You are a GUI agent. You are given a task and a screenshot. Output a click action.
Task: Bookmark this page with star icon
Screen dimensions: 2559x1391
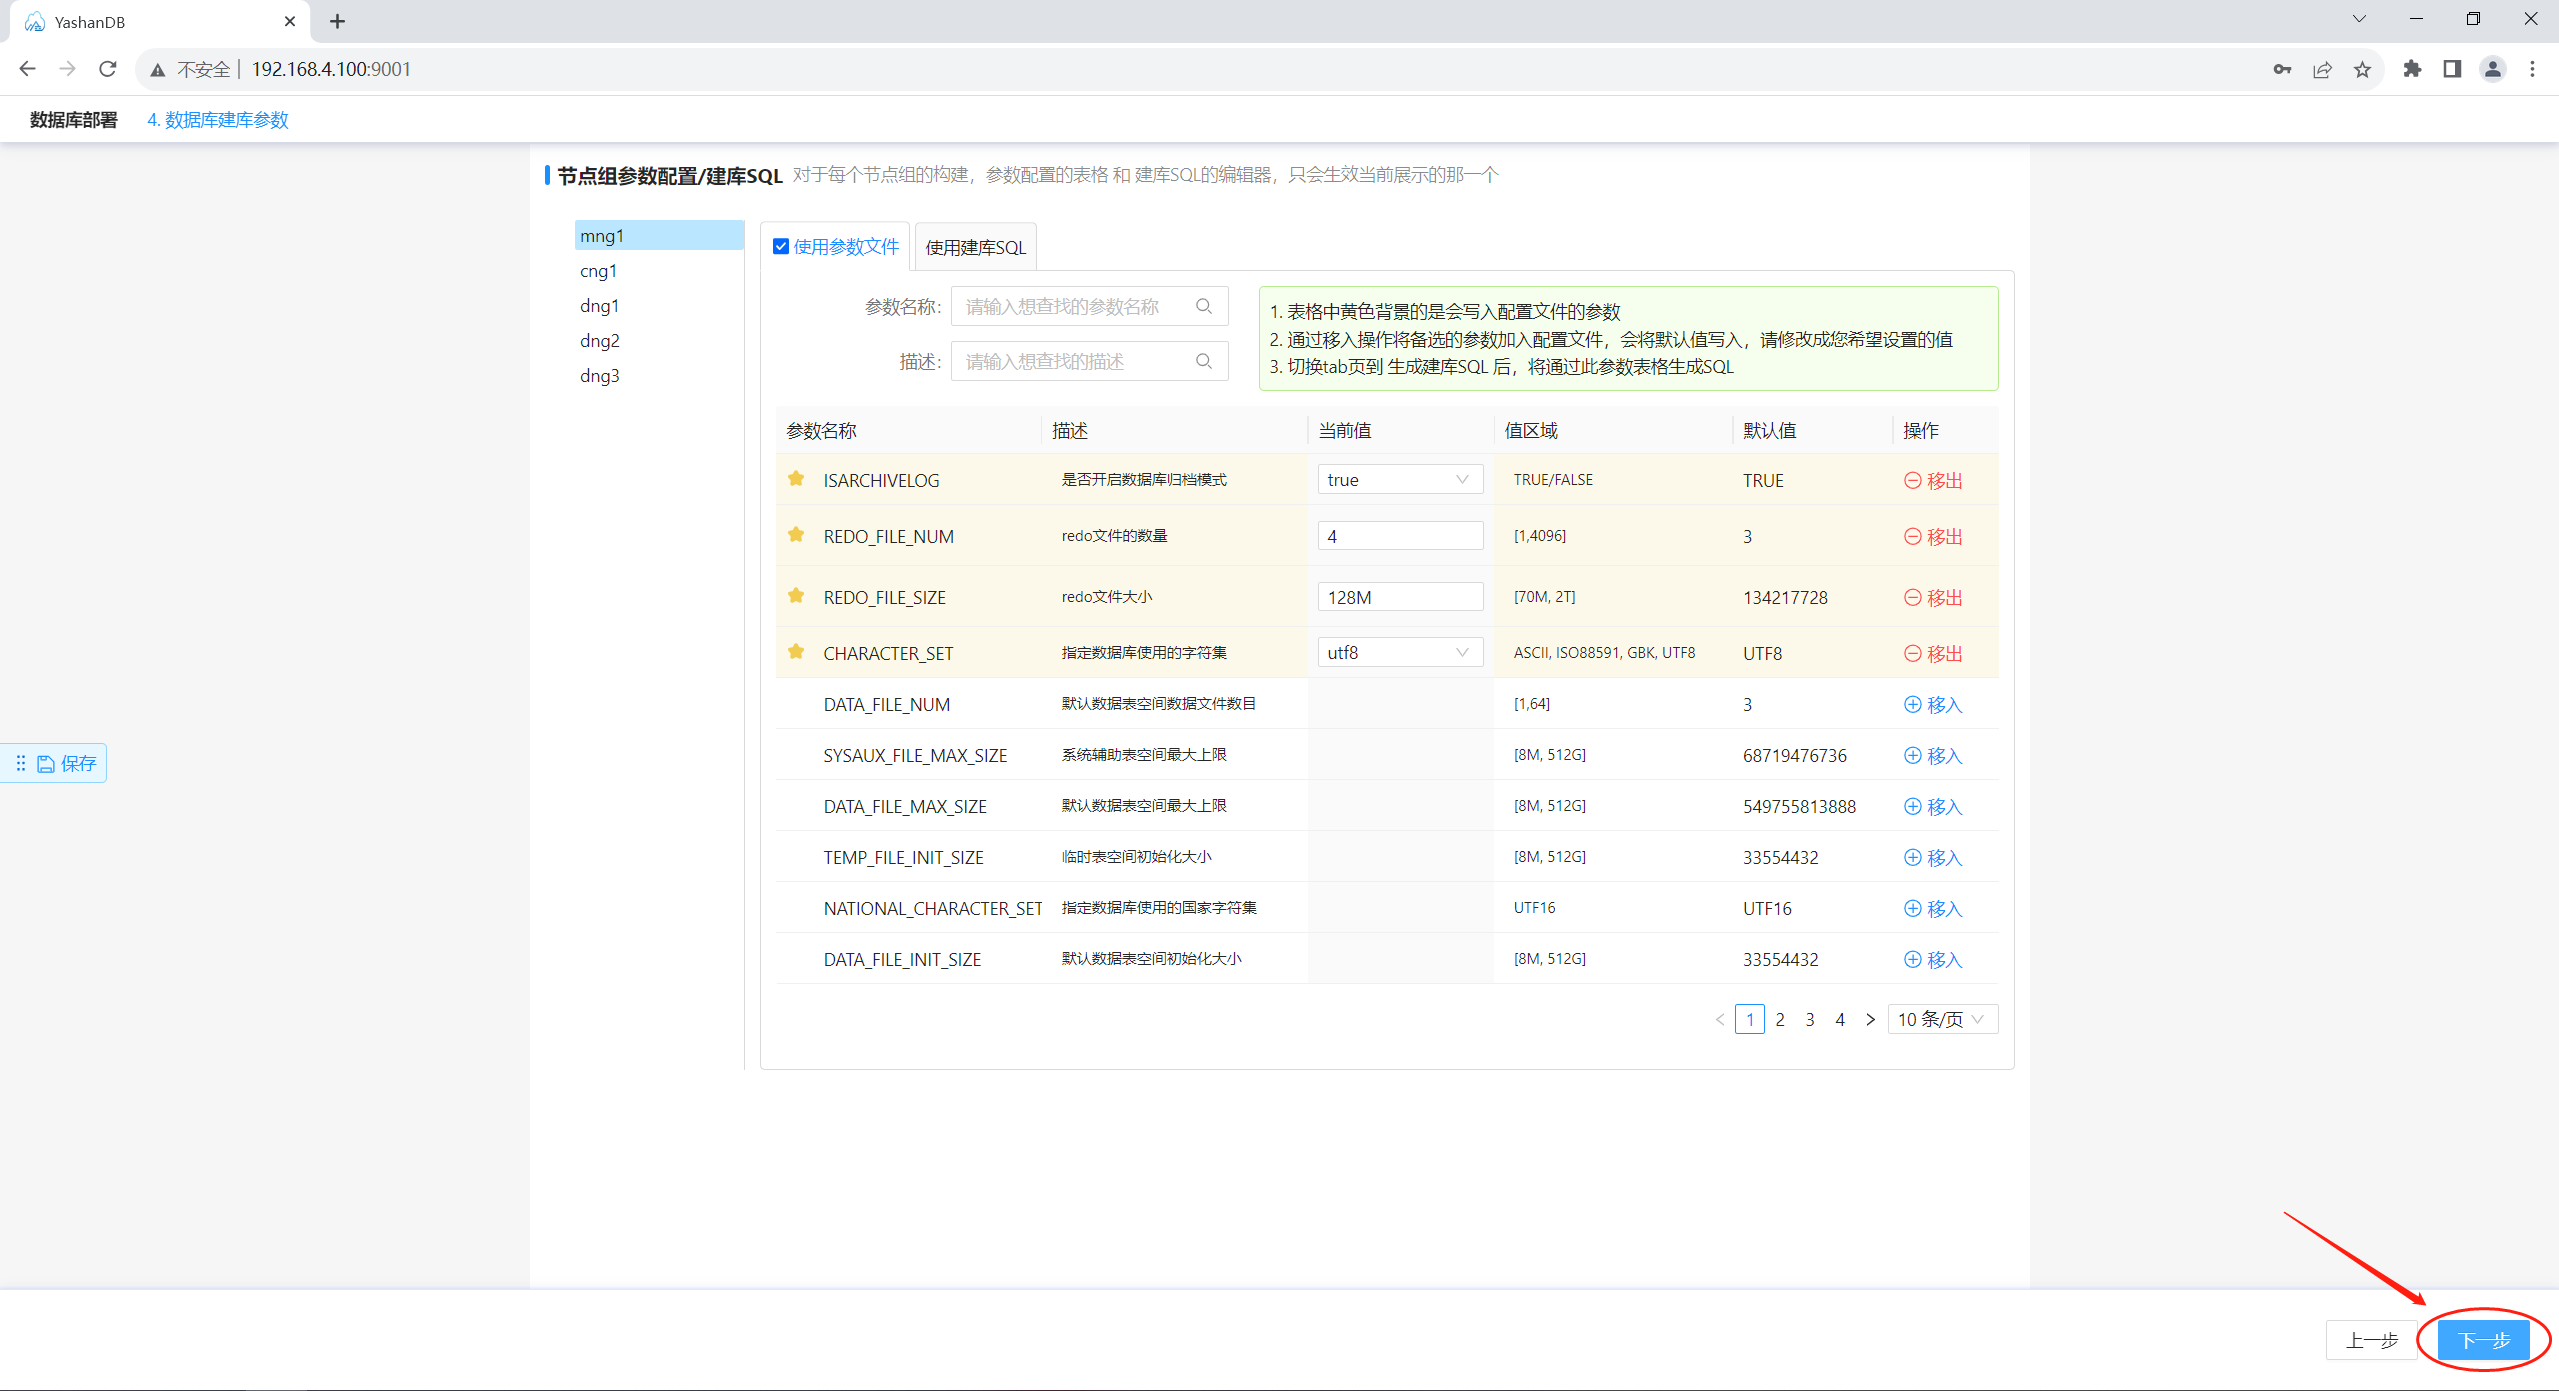2362,69
